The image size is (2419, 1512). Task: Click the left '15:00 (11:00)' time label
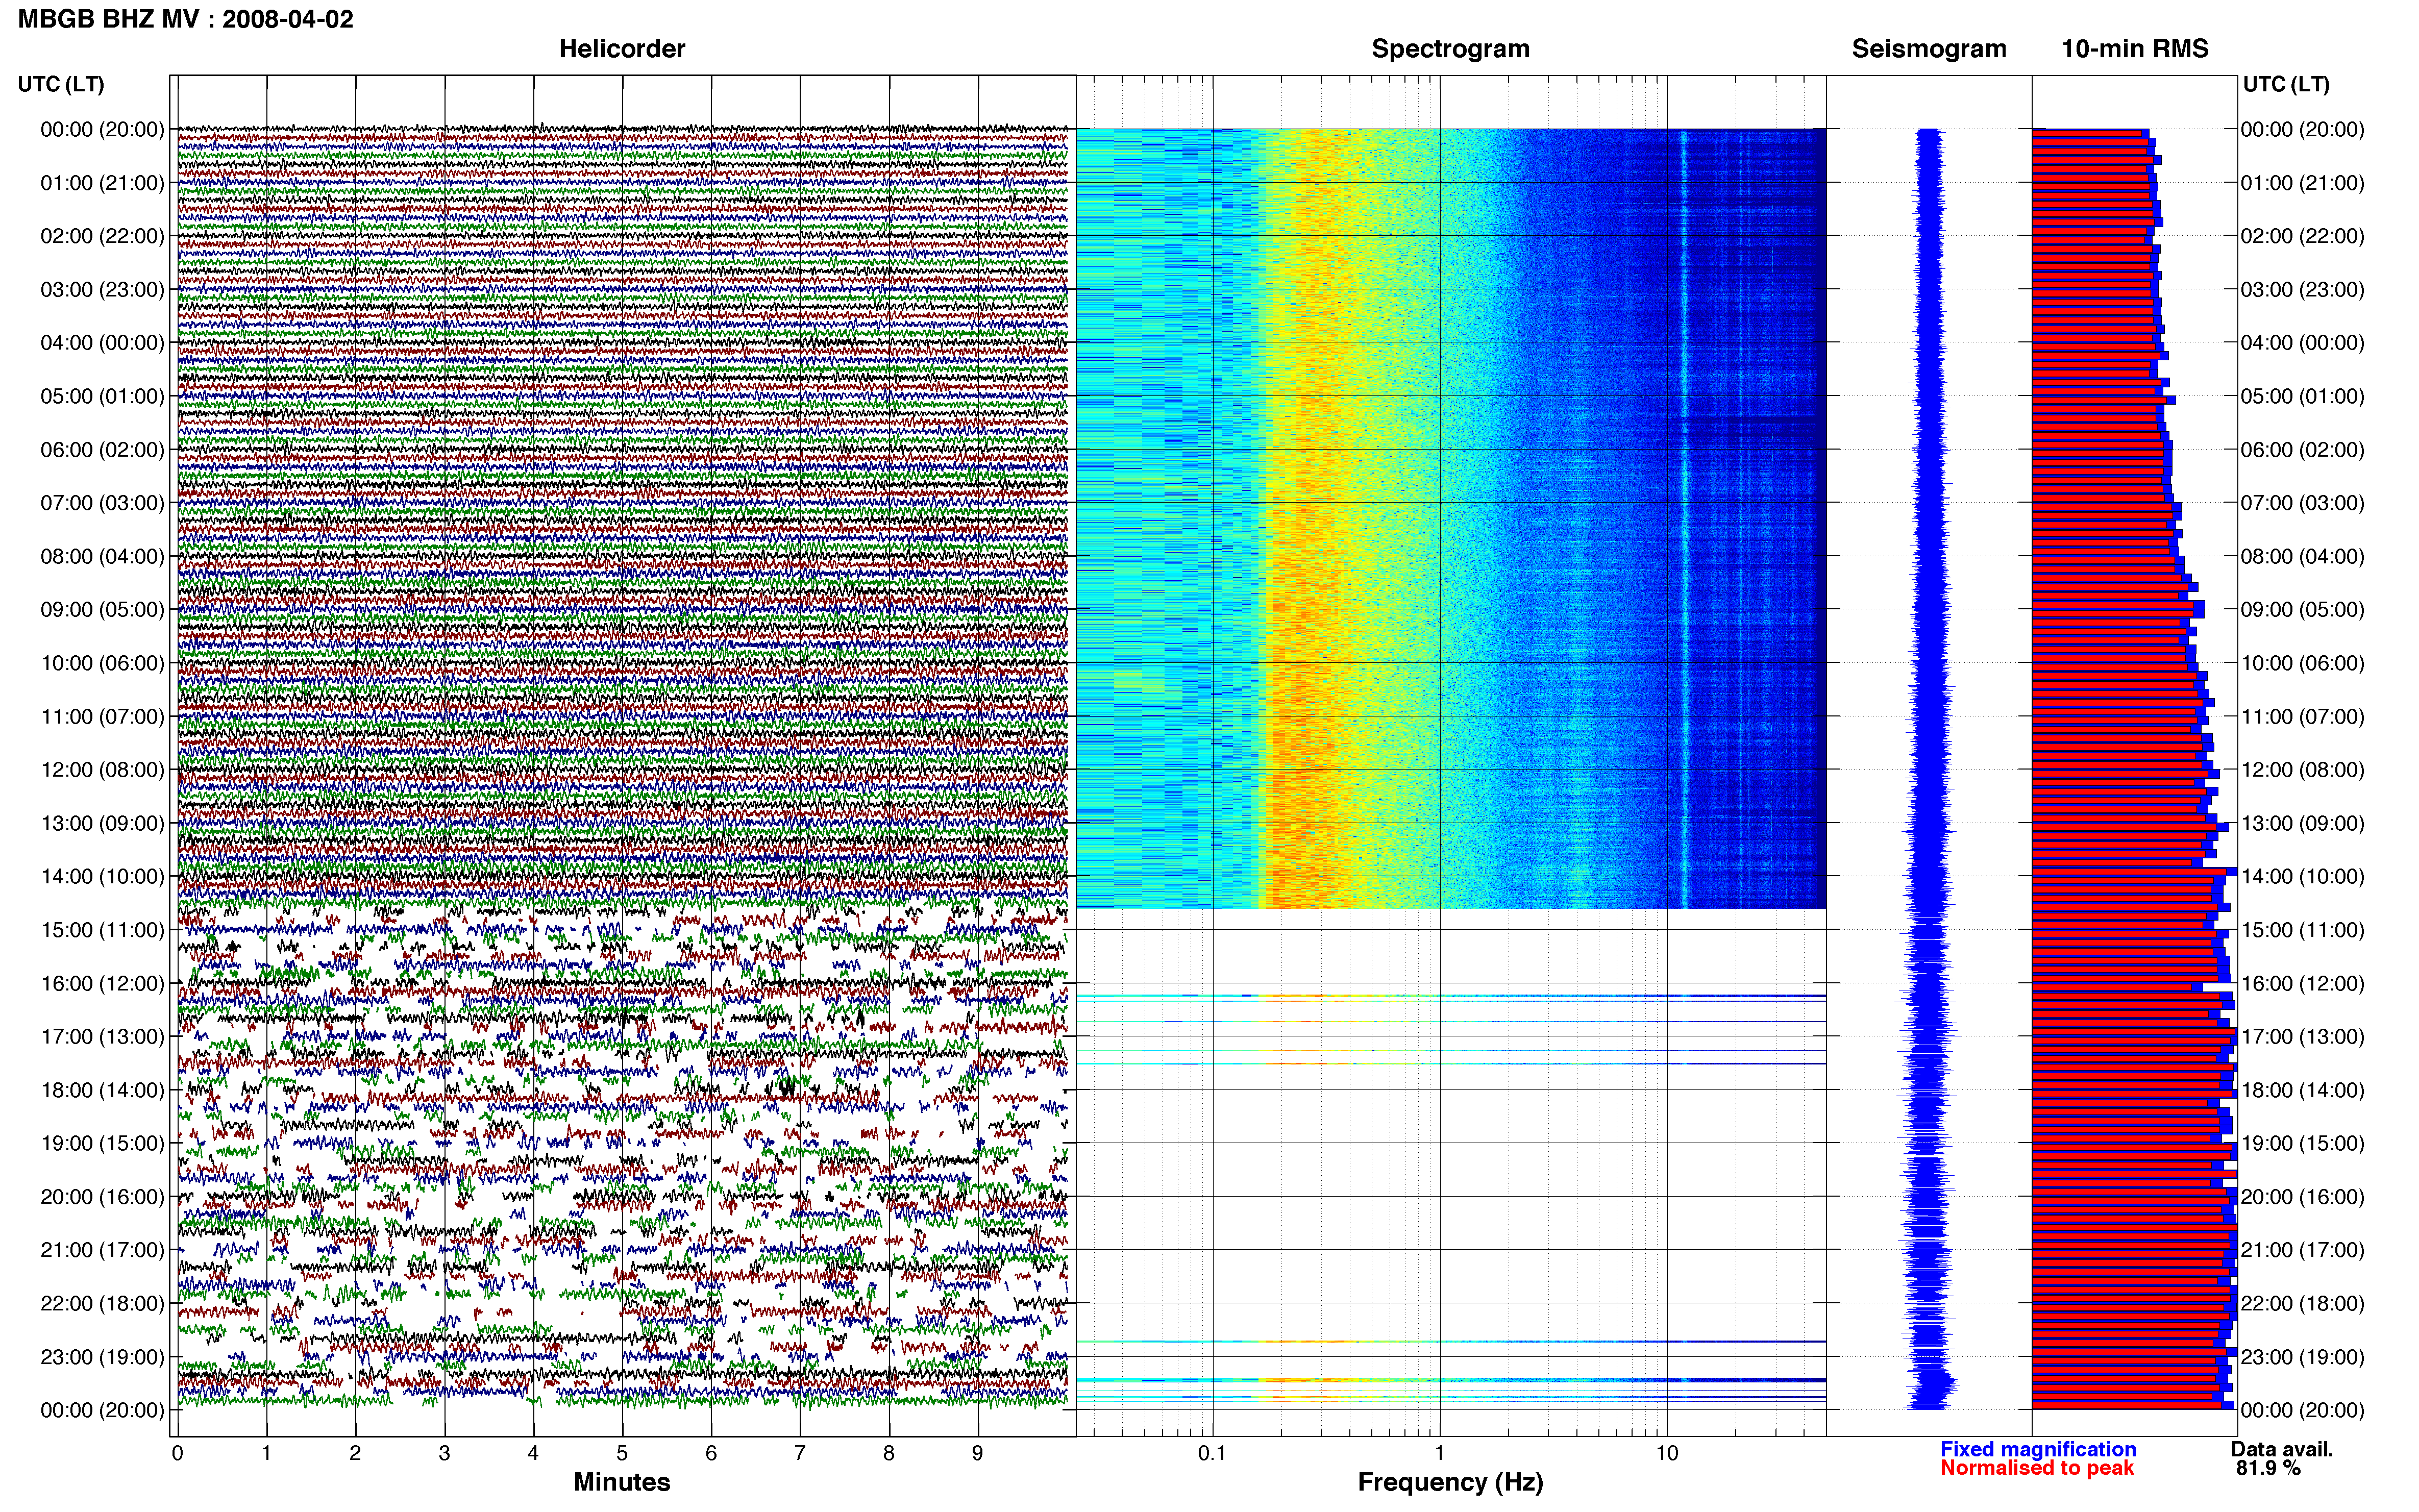click(x=102, y=930)
